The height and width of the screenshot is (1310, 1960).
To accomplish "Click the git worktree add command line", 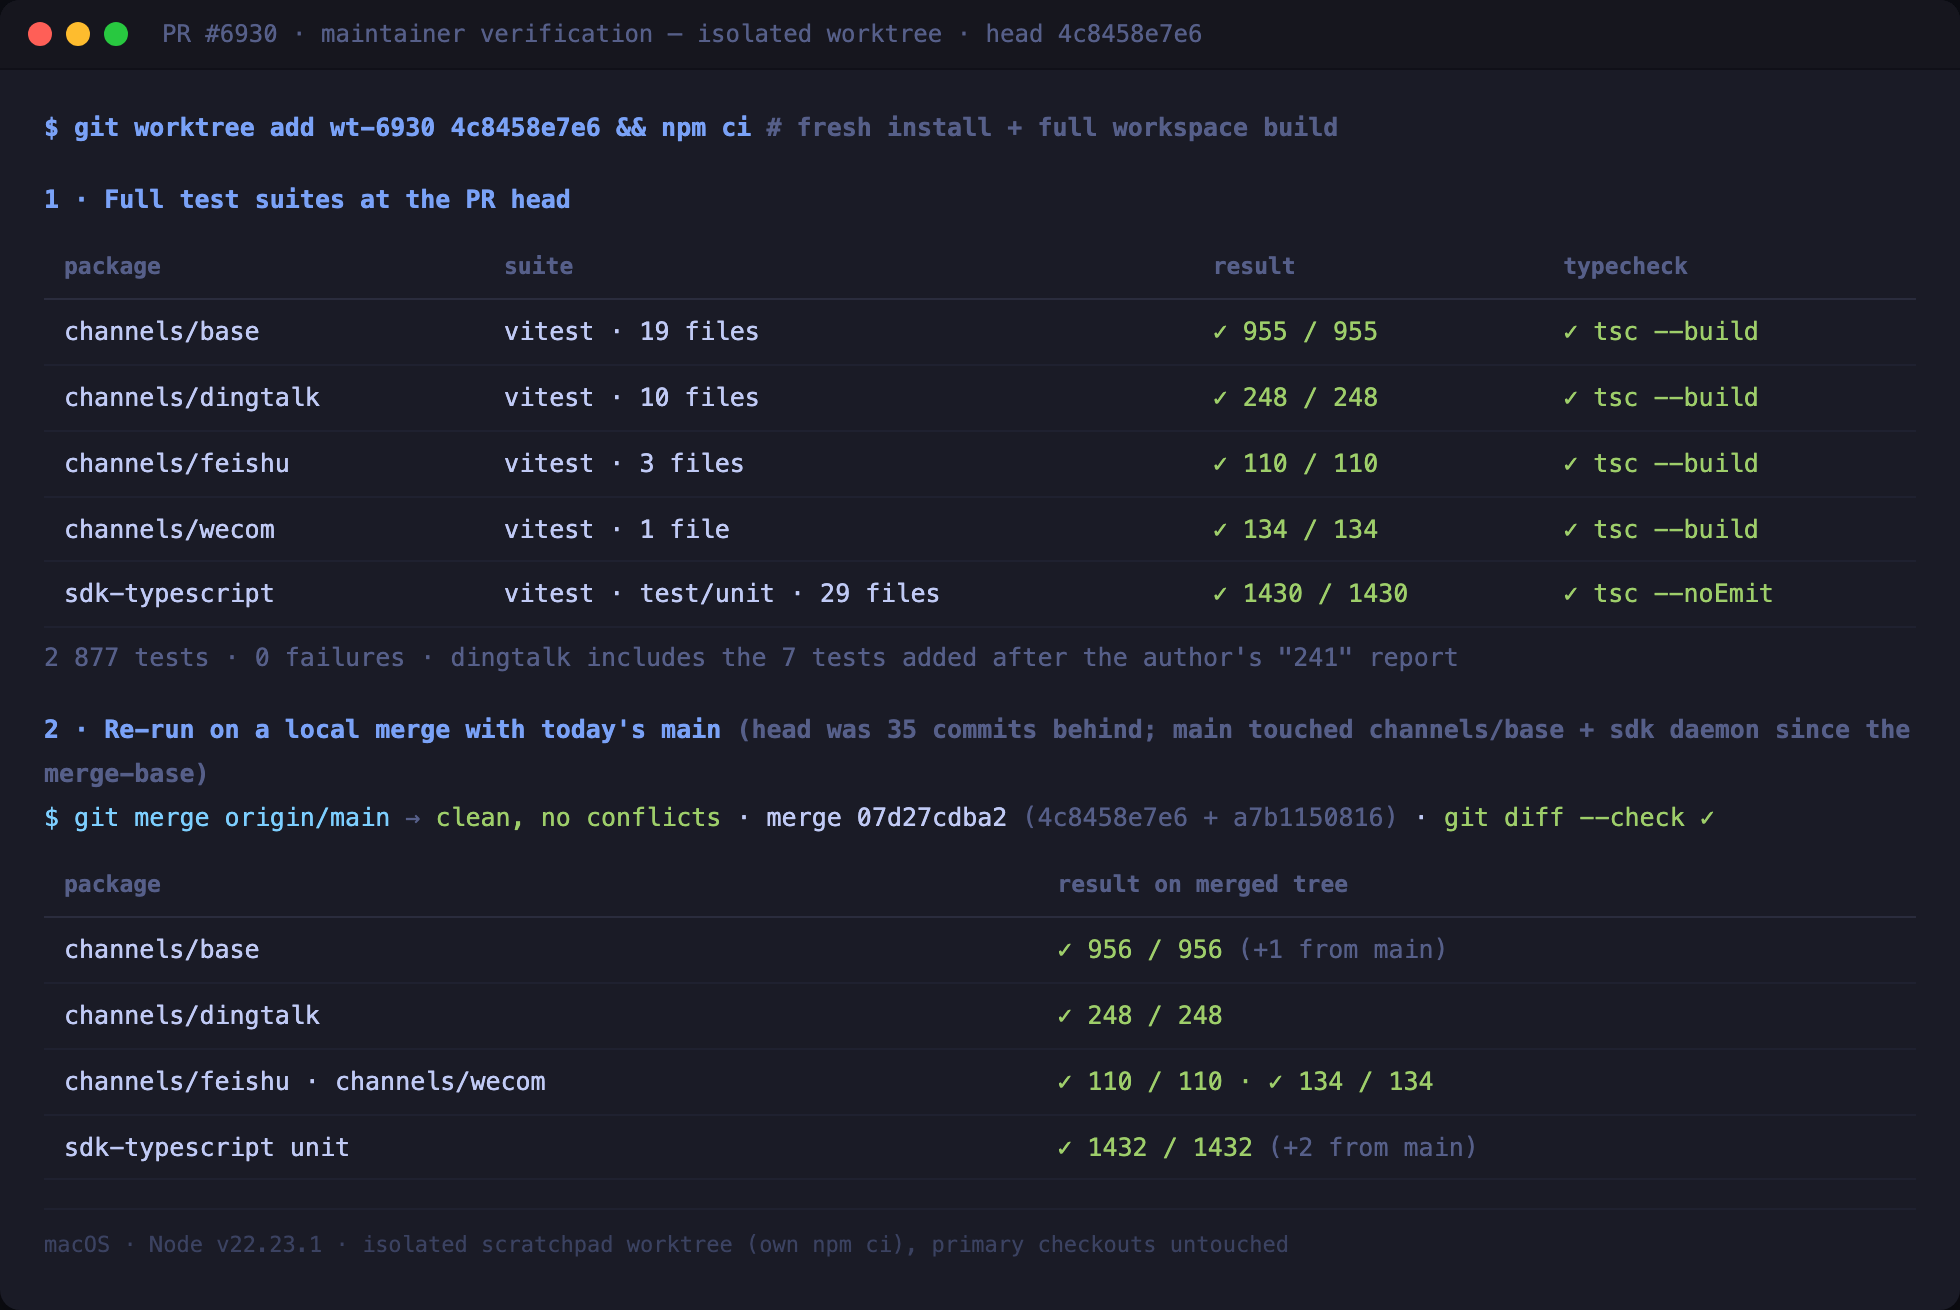I will 691,128.
